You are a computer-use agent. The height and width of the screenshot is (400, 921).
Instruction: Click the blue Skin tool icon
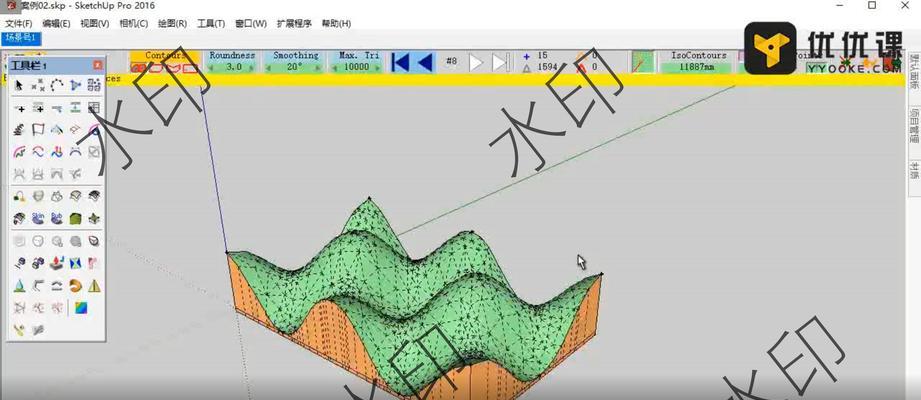[x=38, y=219]
